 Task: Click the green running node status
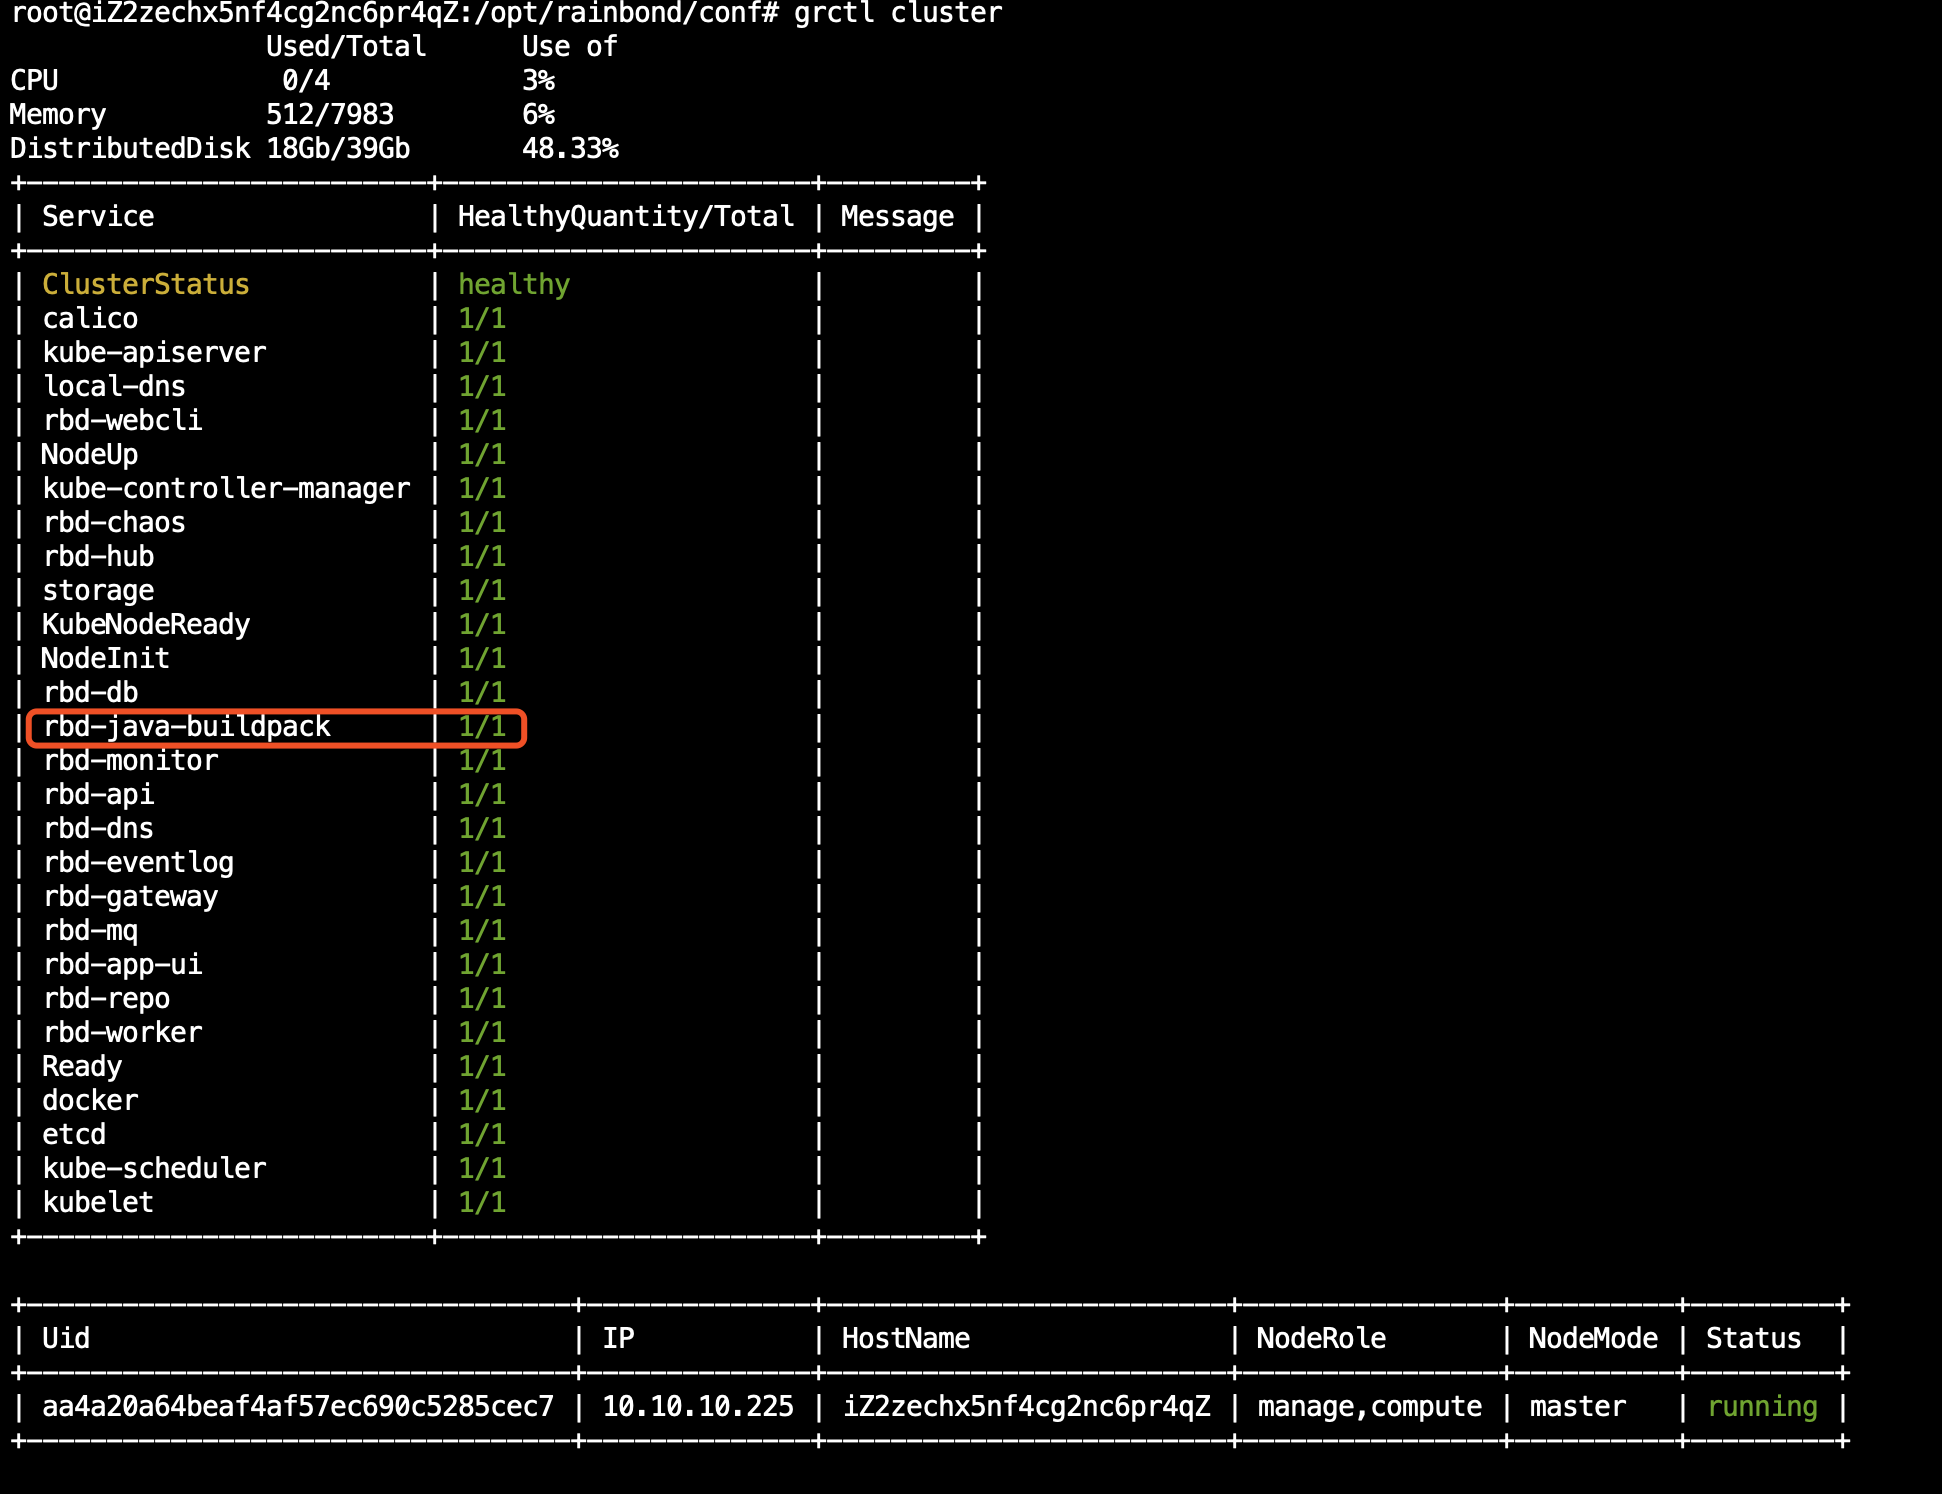pyautogui.click(x=1762, y=1407)
